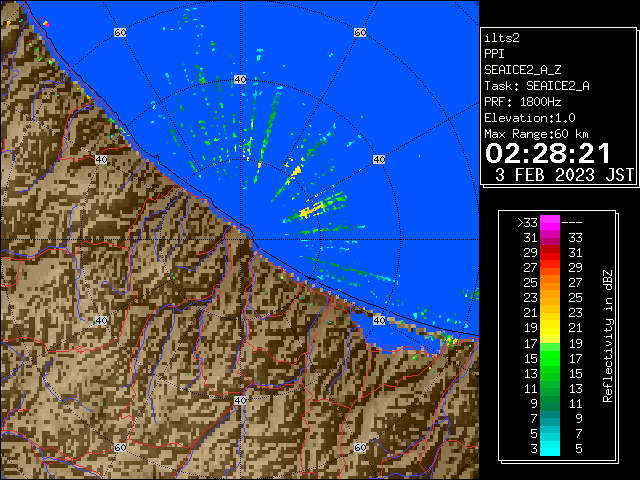Pick the magenta >33 dBZ legend swatch
Viewport: 640px width, 480px height.
click(x=550, y=223)
